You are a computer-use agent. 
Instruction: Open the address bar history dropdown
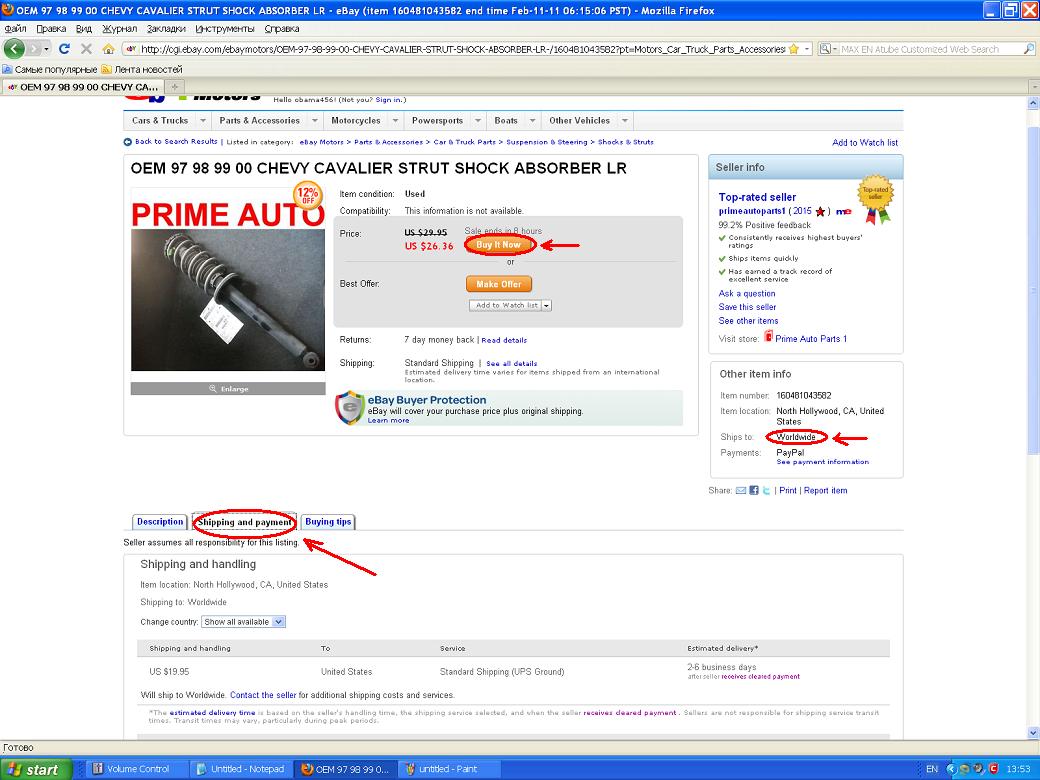pyautogui.click(x=807, y=49)
